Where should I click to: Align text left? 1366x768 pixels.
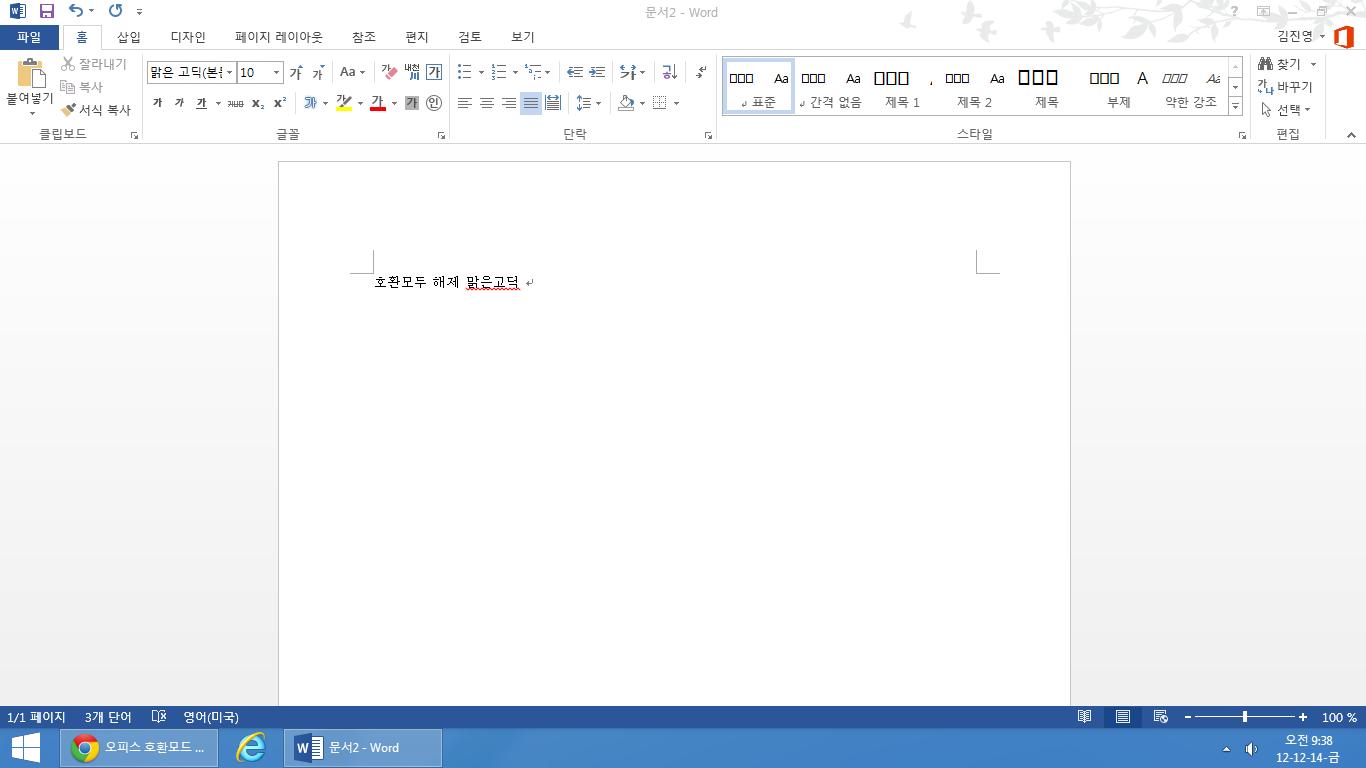tap(465, 103)
